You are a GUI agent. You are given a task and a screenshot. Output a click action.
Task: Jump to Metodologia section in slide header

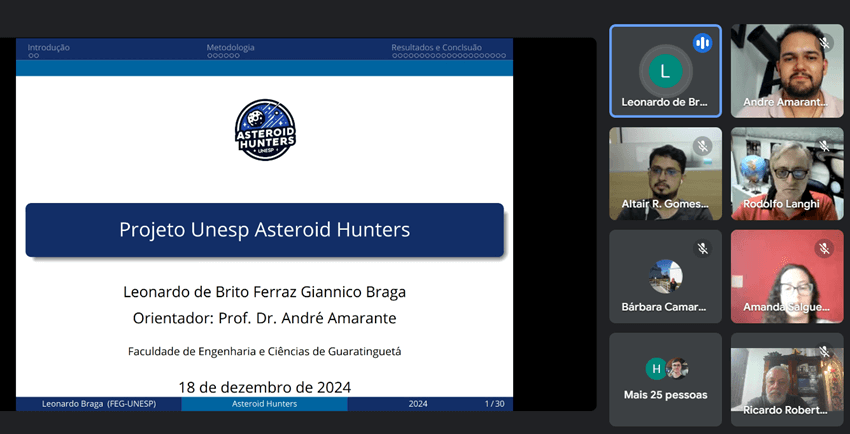pyautogui.click(x=230, y=48)
